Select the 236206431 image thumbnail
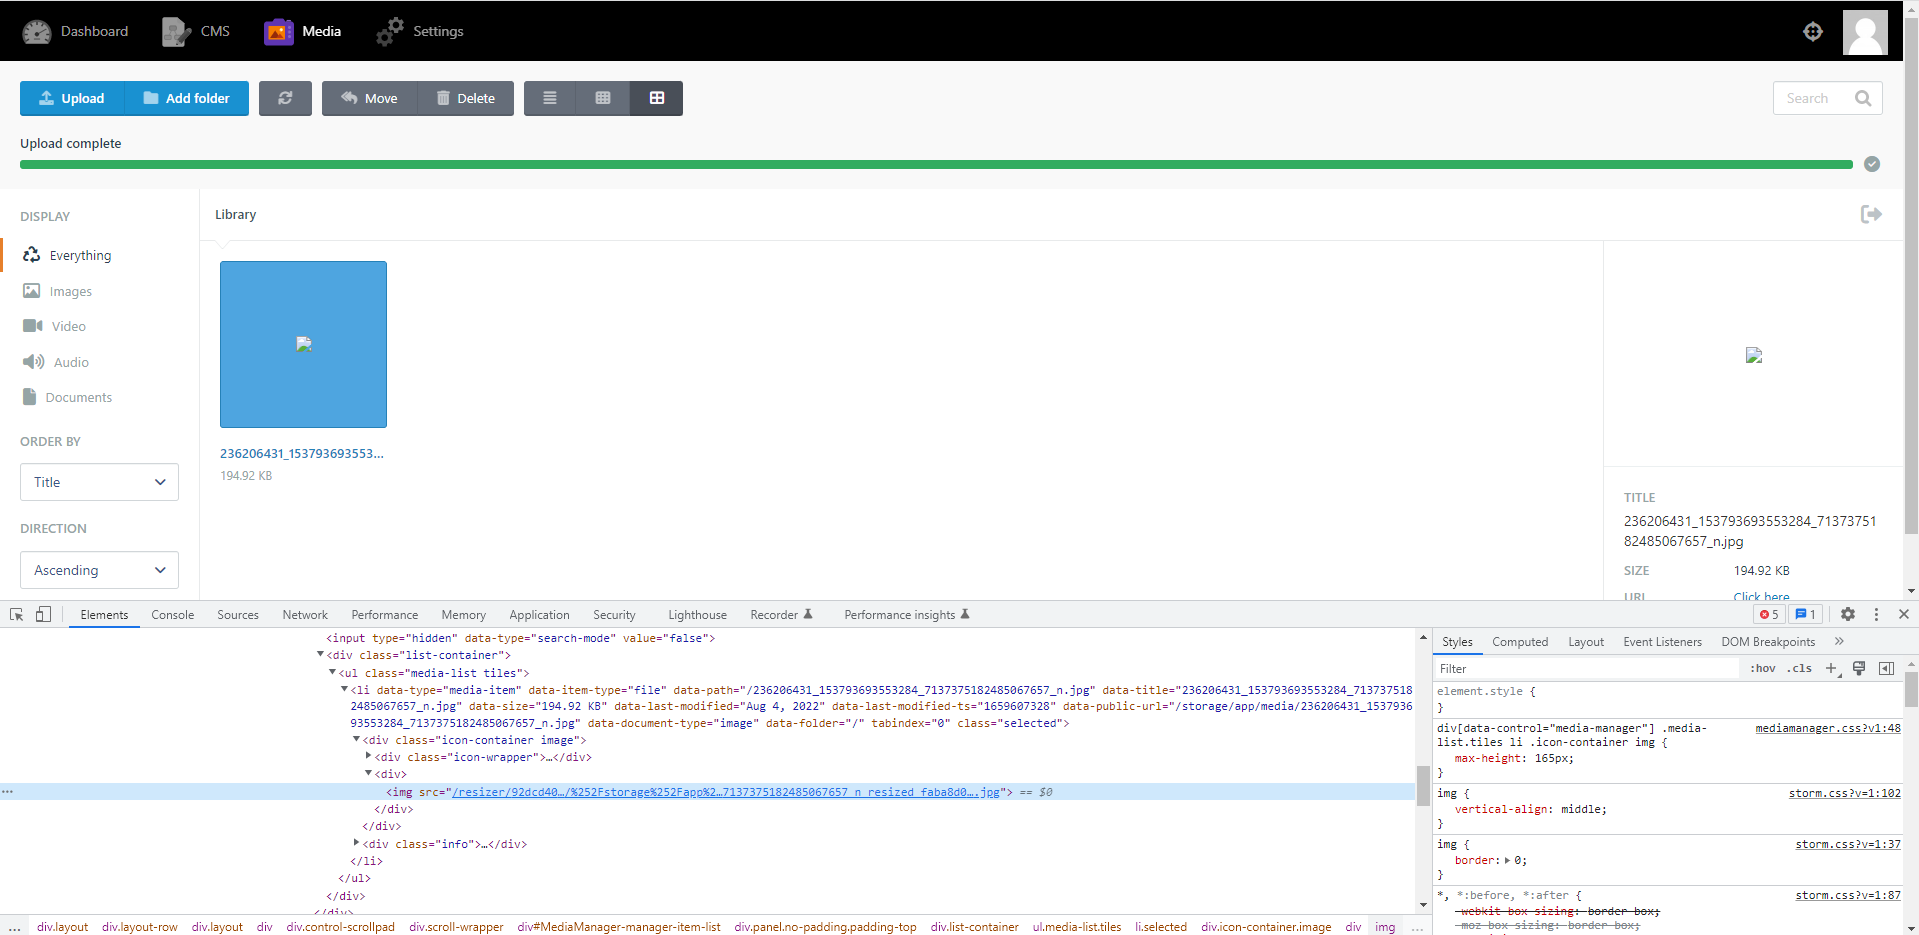1919x935 pixels. pos(303,344)
